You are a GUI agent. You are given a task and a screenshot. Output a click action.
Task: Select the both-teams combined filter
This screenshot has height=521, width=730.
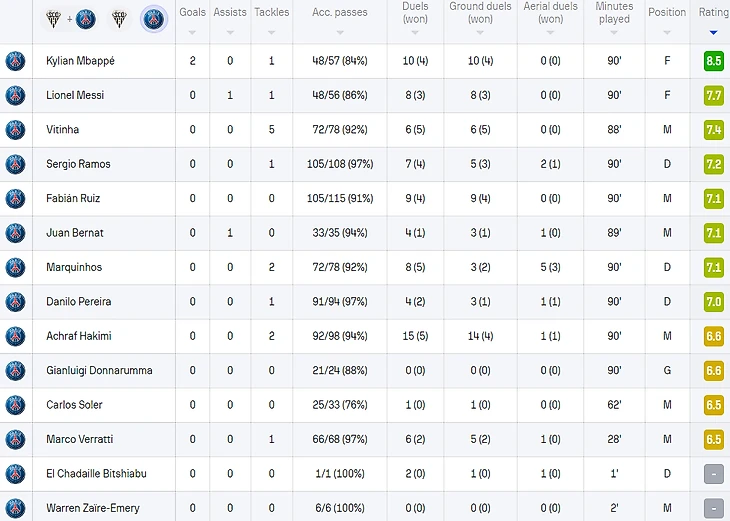tap(71, 18)
